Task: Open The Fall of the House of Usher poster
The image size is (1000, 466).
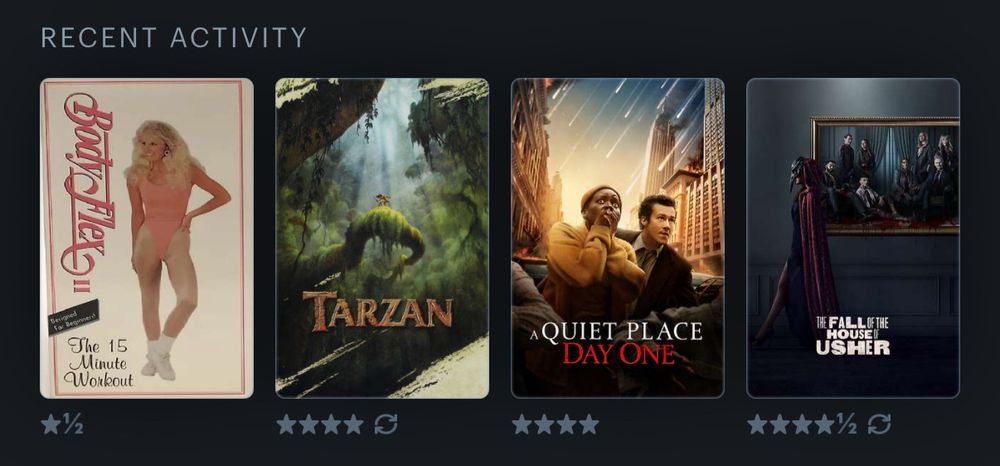Action: tap(853, 238)
